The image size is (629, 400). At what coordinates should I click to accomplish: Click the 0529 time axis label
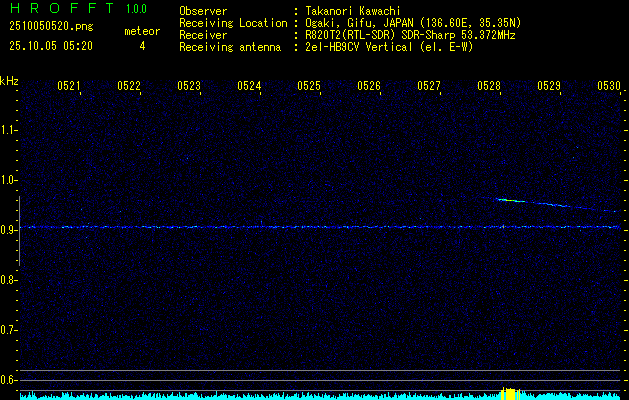click(x=549, y=85)
